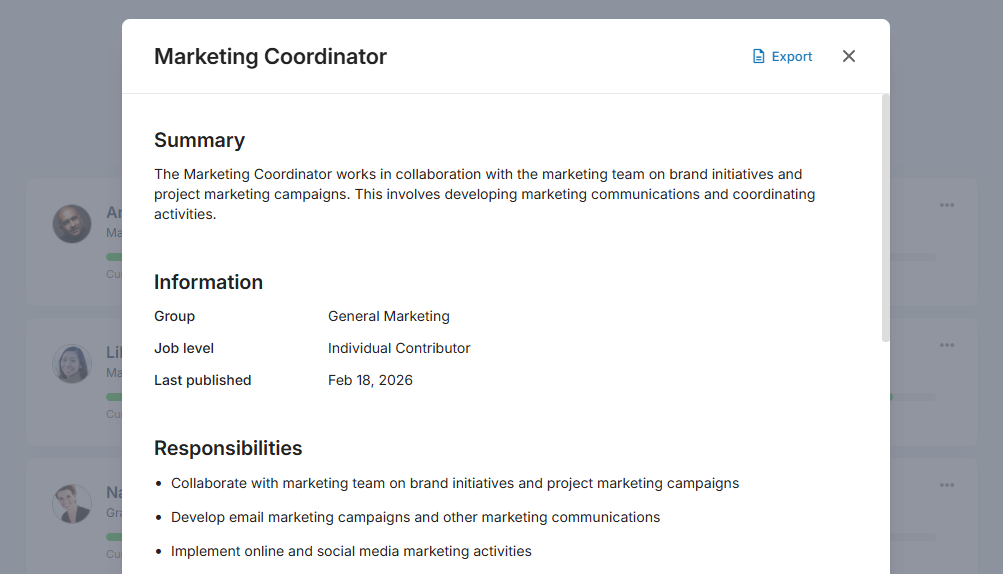The height and width of the screenshot is (574, 1003).
Task: Click the Marketing Coordinator dialog title
Action: pyautogui.click(x=270, y=57)
